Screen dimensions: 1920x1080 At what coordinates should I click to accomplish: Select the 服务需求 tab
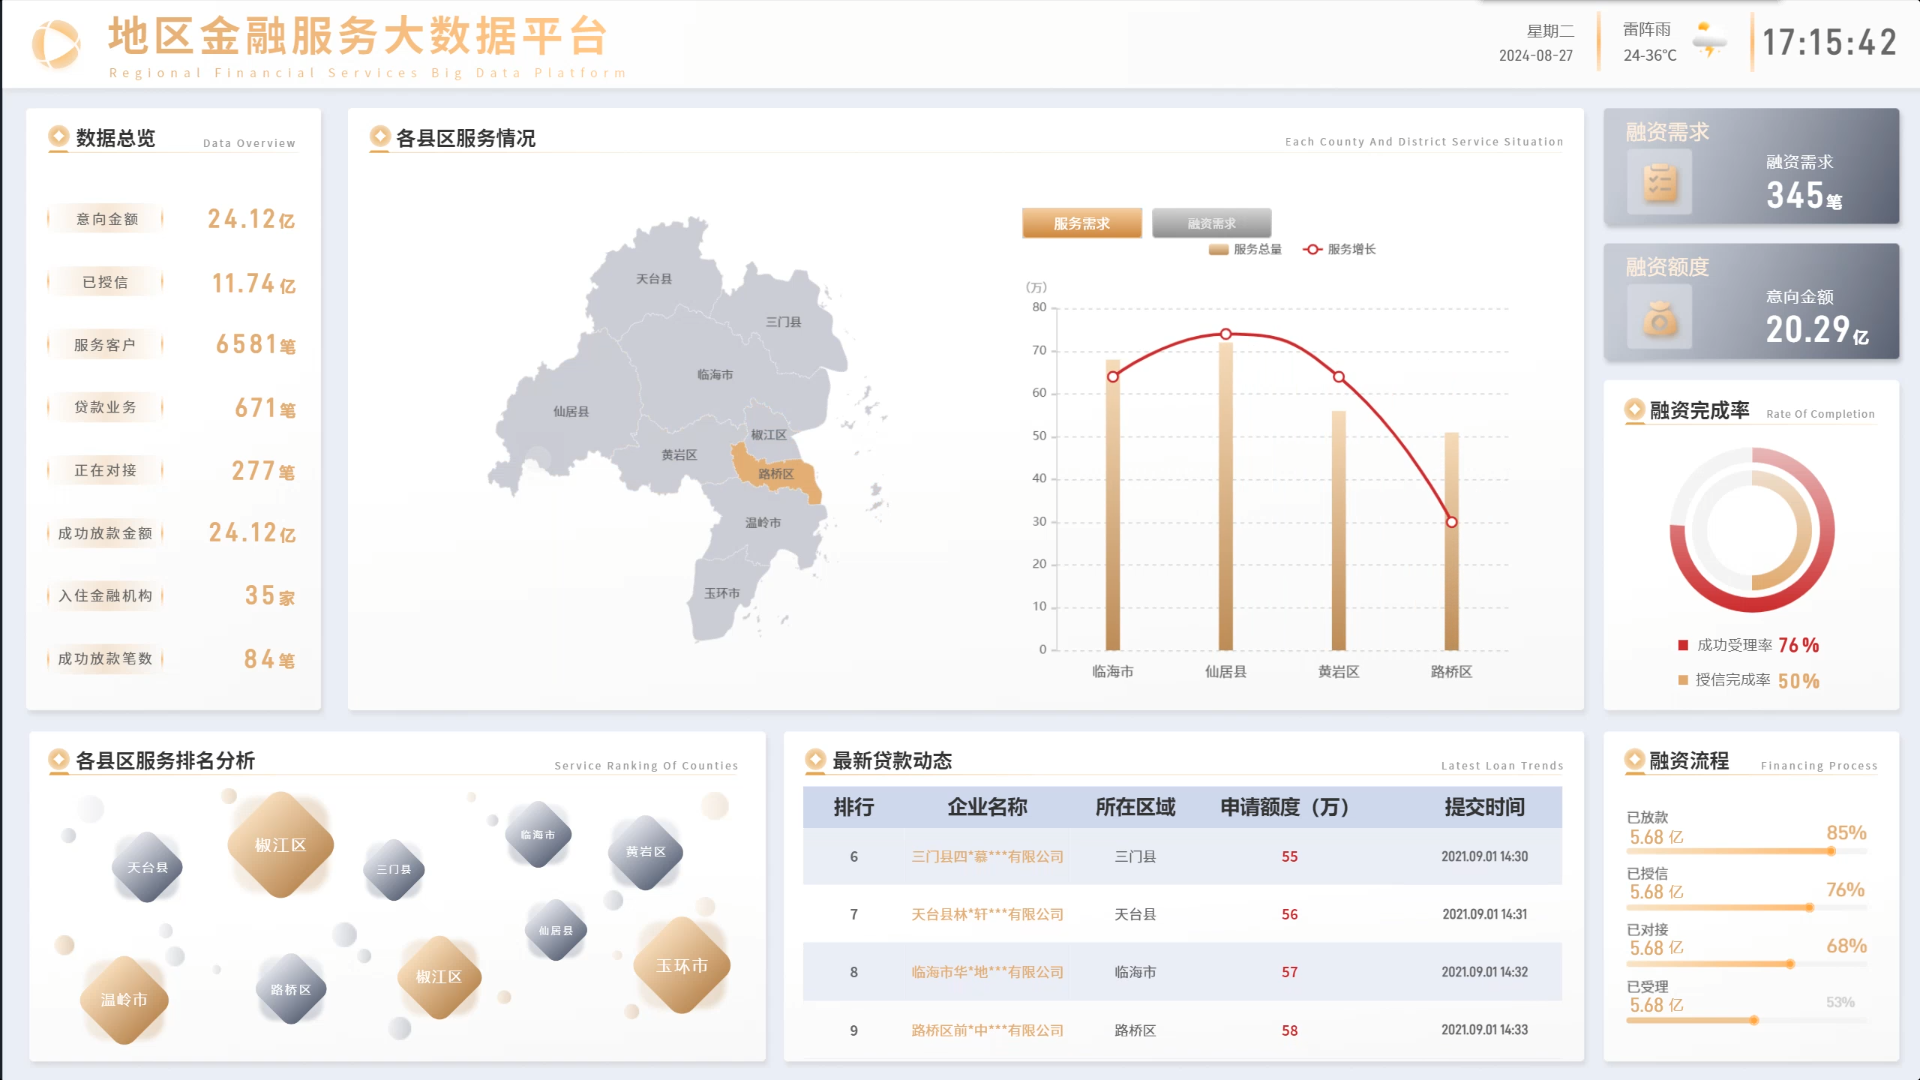coord(1081,223)
